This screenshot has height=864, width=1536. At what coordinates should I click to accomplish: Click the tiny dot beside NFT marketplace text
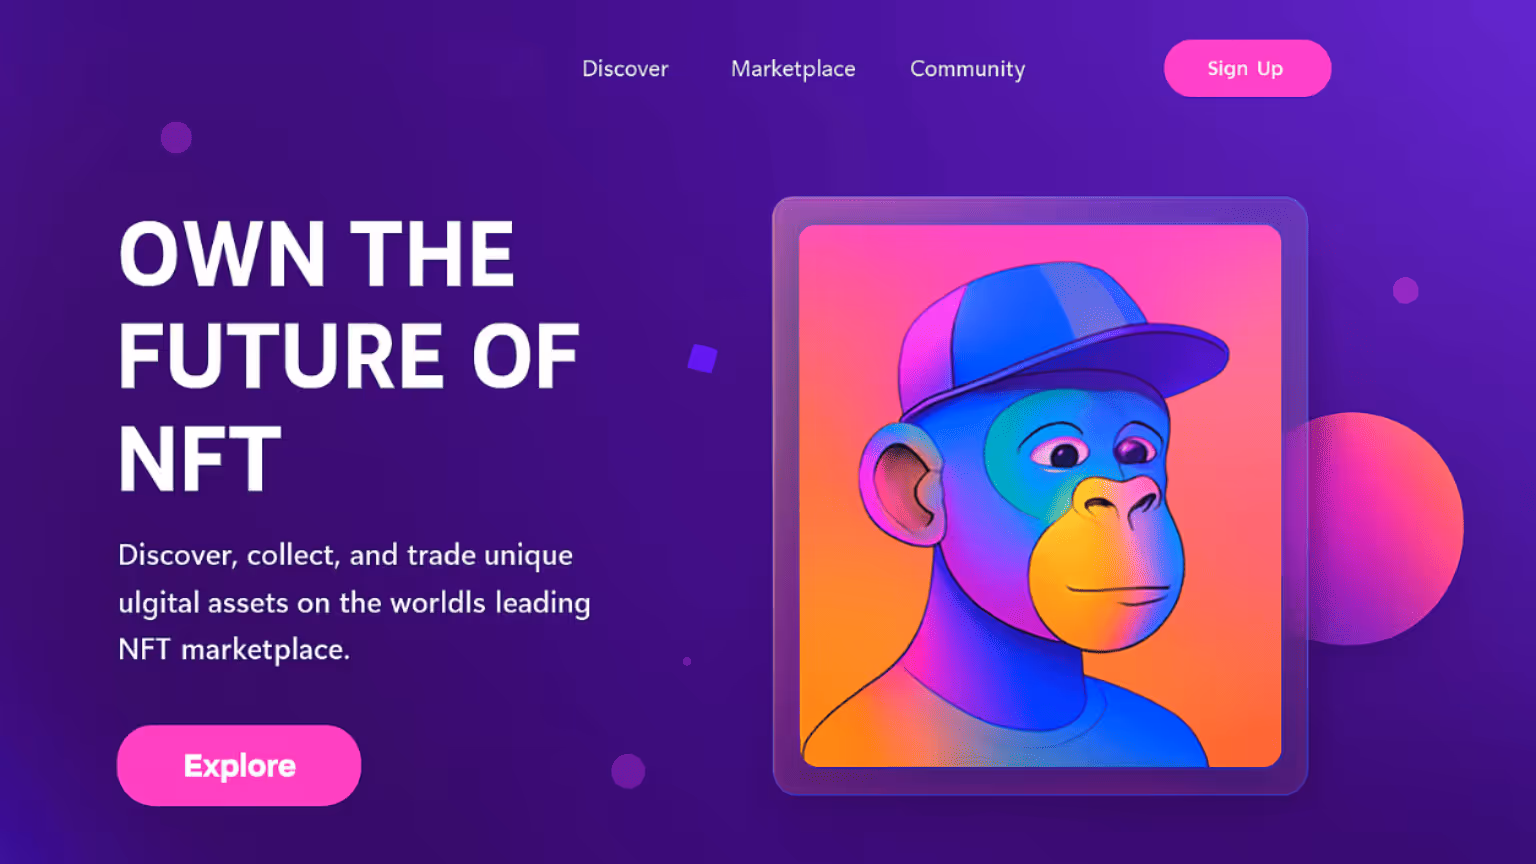(x=686, y=661)
